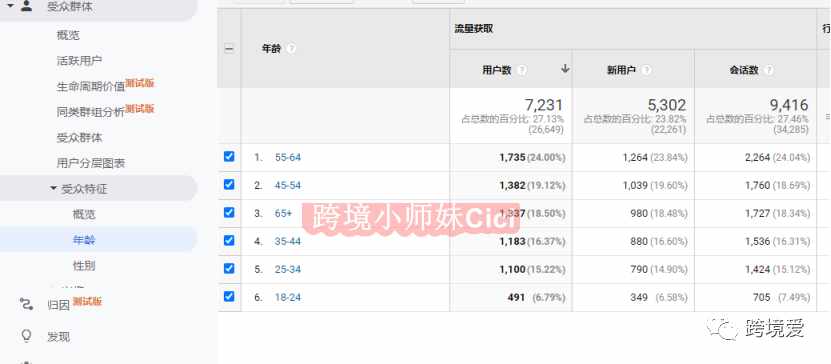Click 1,424 sessions cell

(757, 270)
